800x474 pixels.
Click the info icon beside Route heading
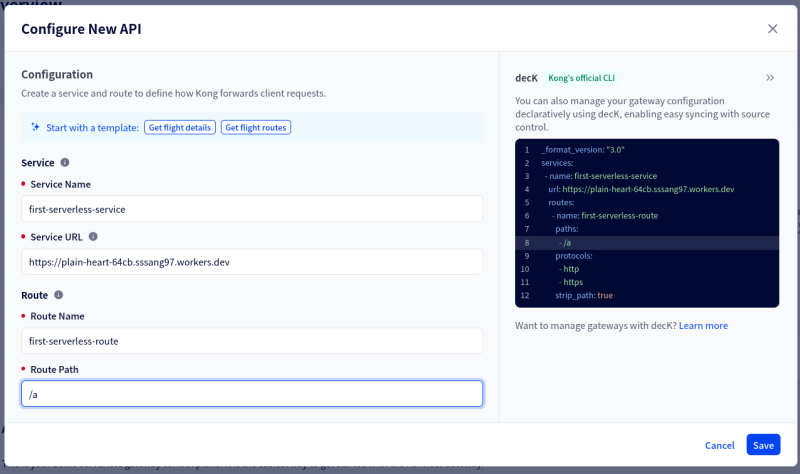58,295
